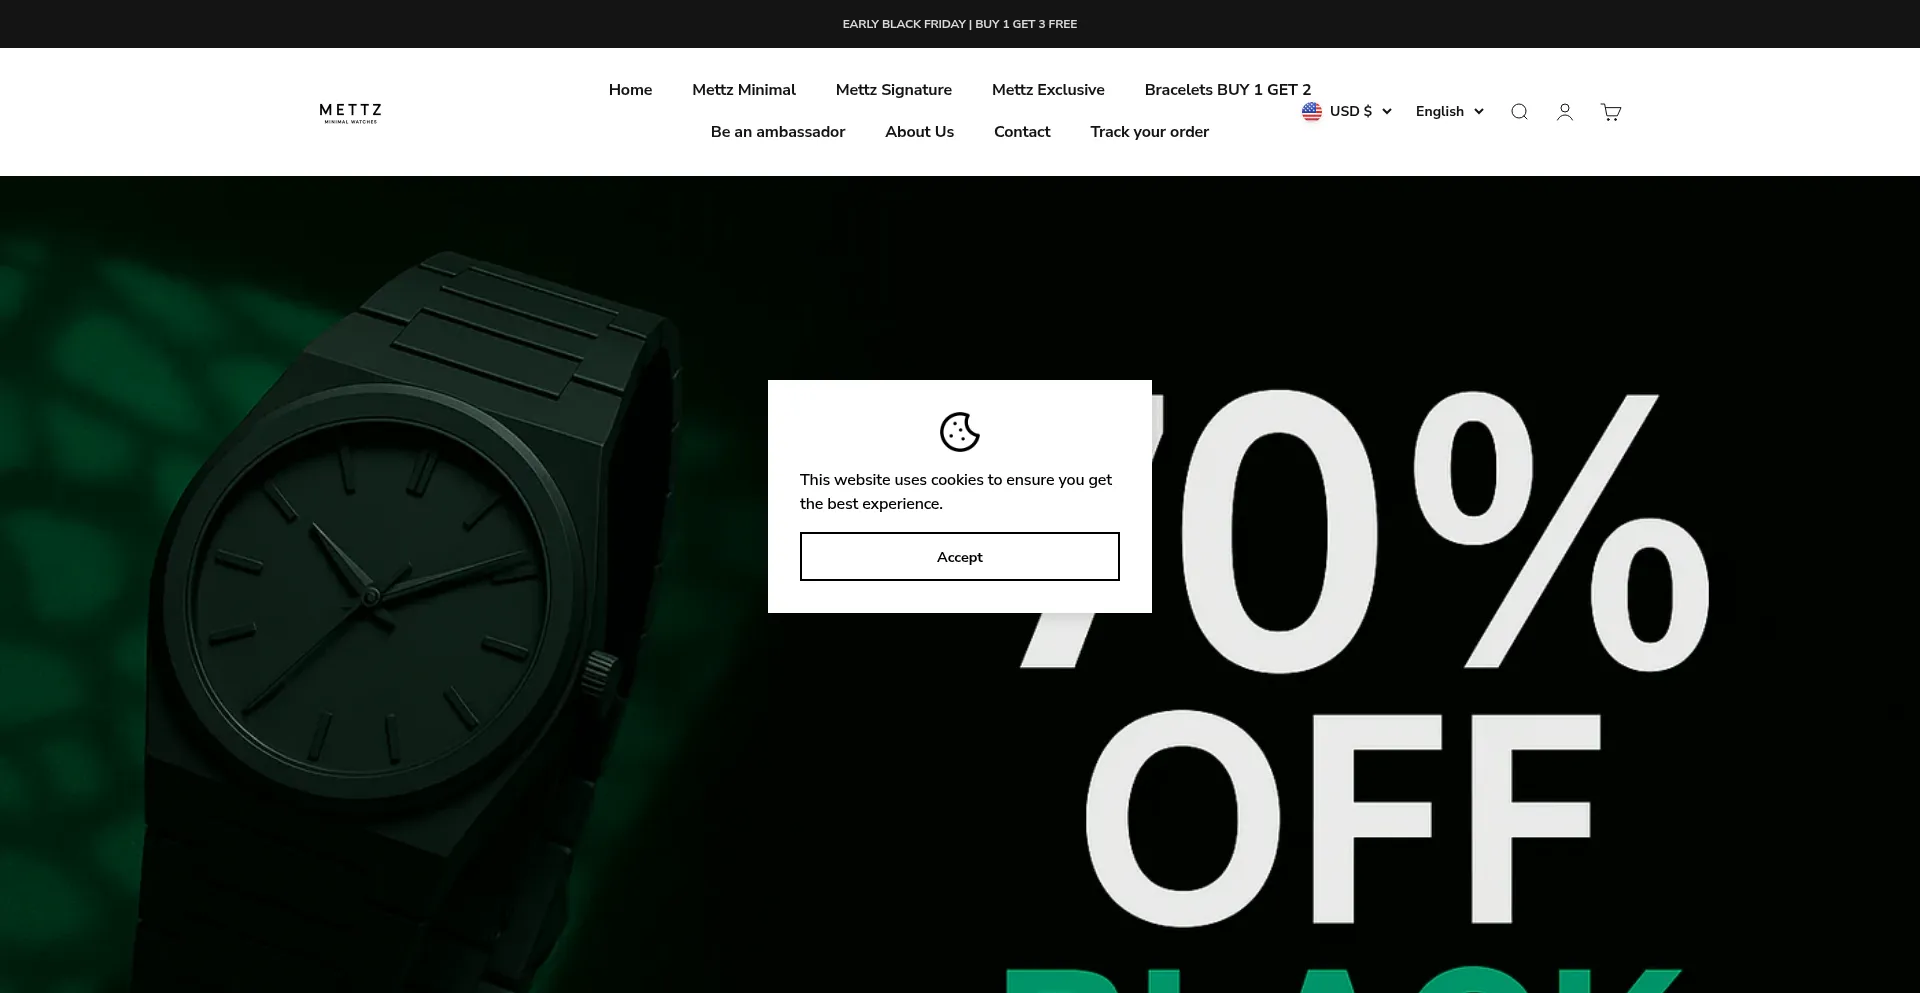
Task: Open the Mettz Signature collection
Action: click(894, 90)
